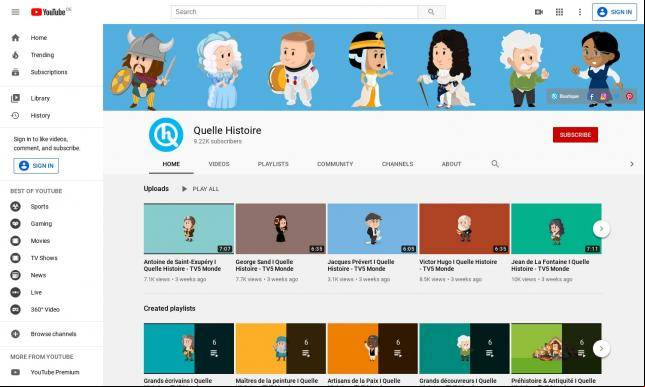Open the Pinterest link in banner

[629, 97]
